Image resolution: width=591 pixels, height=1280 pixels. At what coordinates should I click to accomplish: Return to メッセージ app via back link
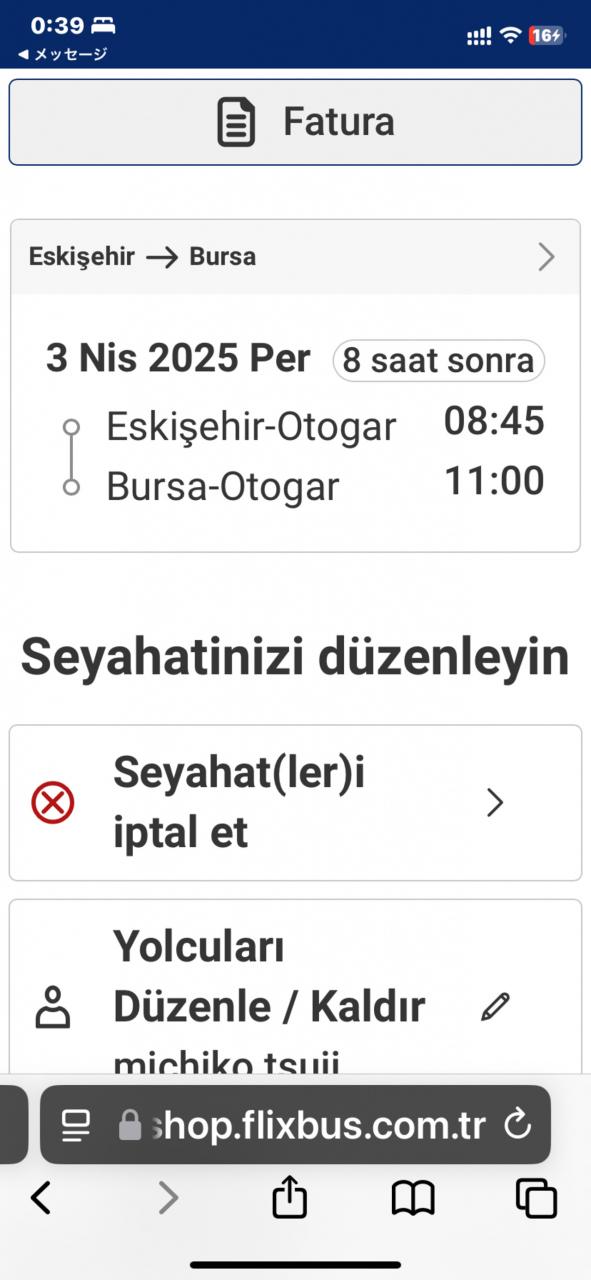[62, 54]
